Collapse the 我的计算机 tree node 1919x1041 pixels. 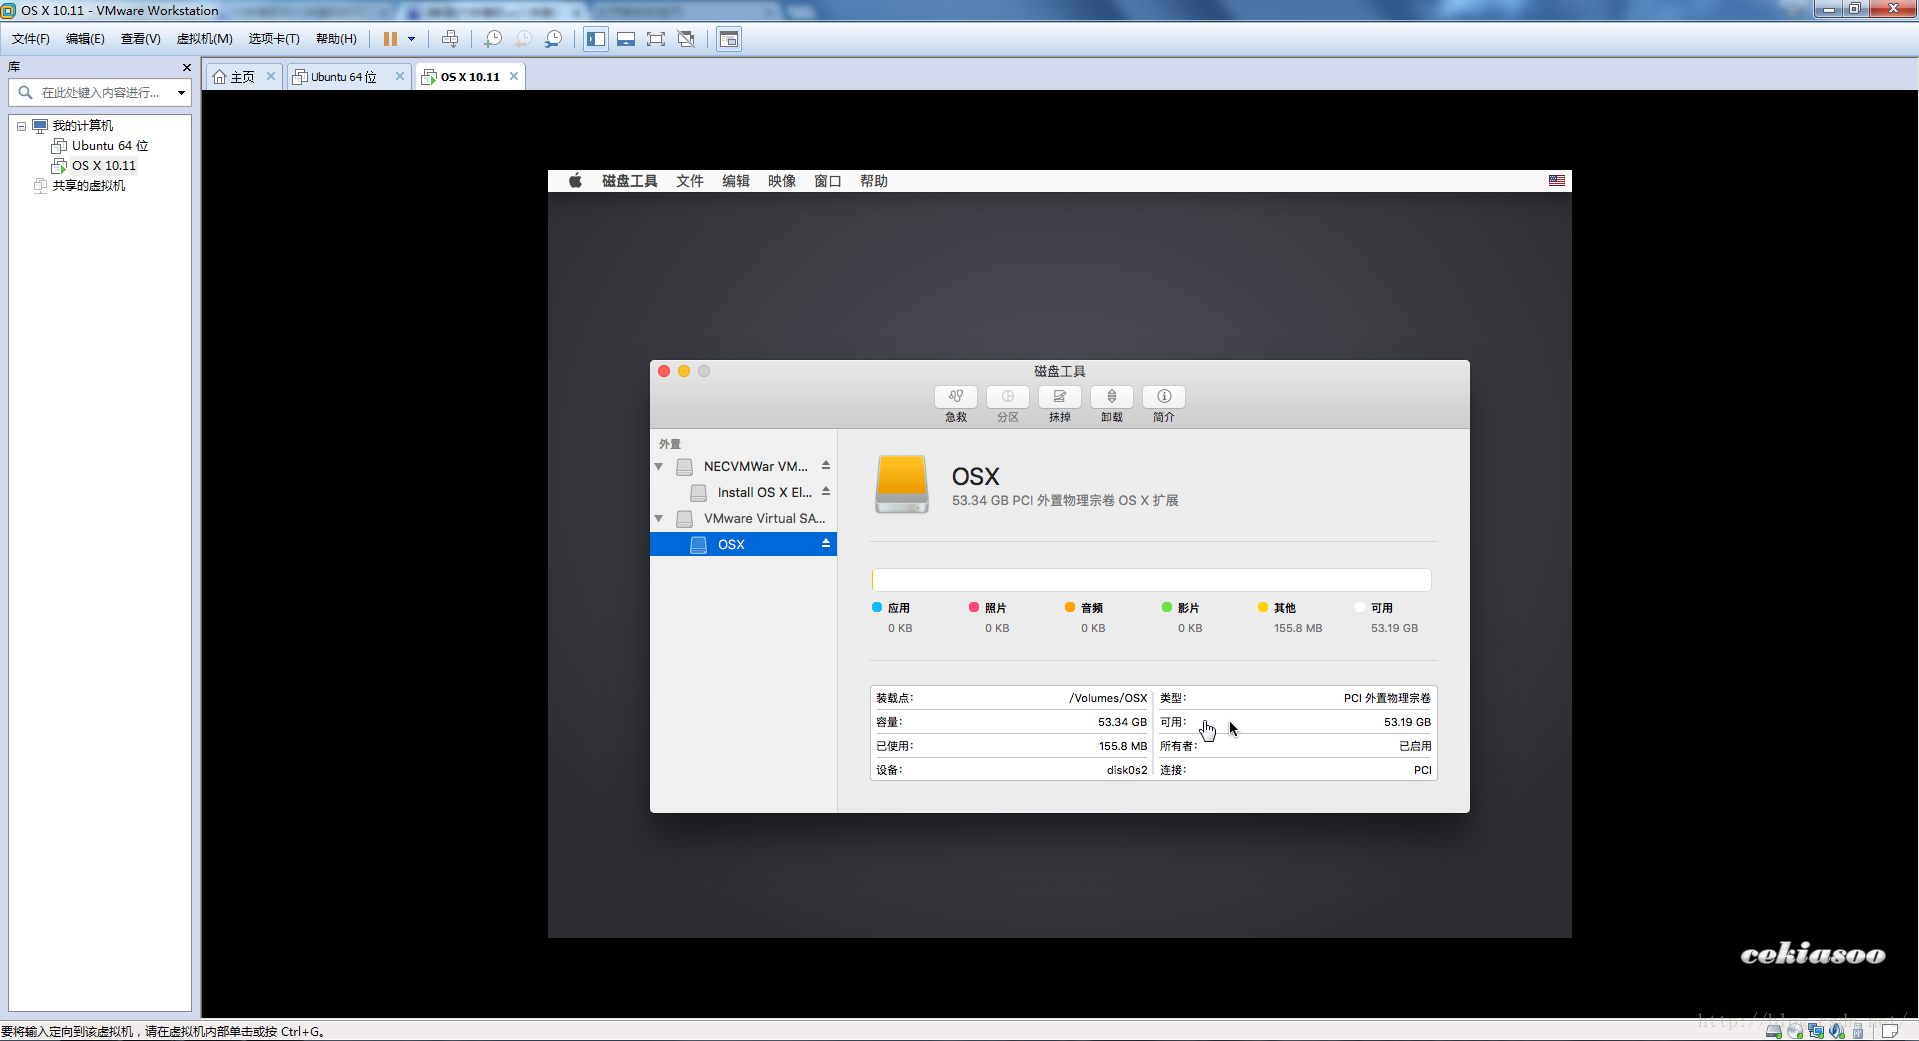coord(21,126)
